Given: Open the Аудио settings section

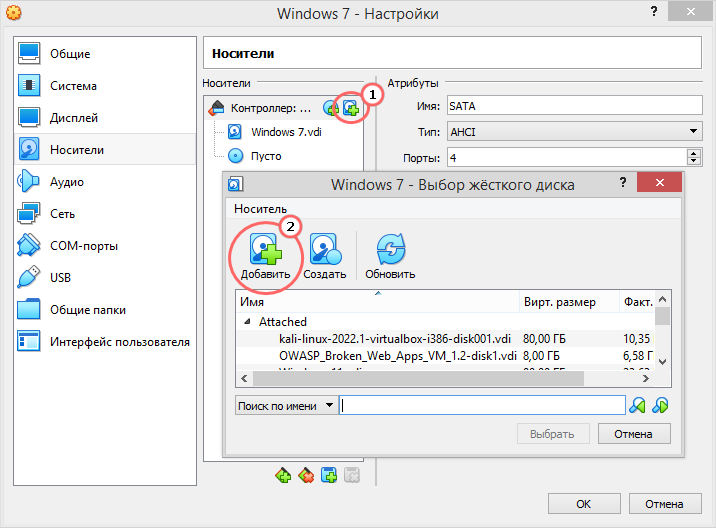Looking at the screenshot, I should coord(105,181).
